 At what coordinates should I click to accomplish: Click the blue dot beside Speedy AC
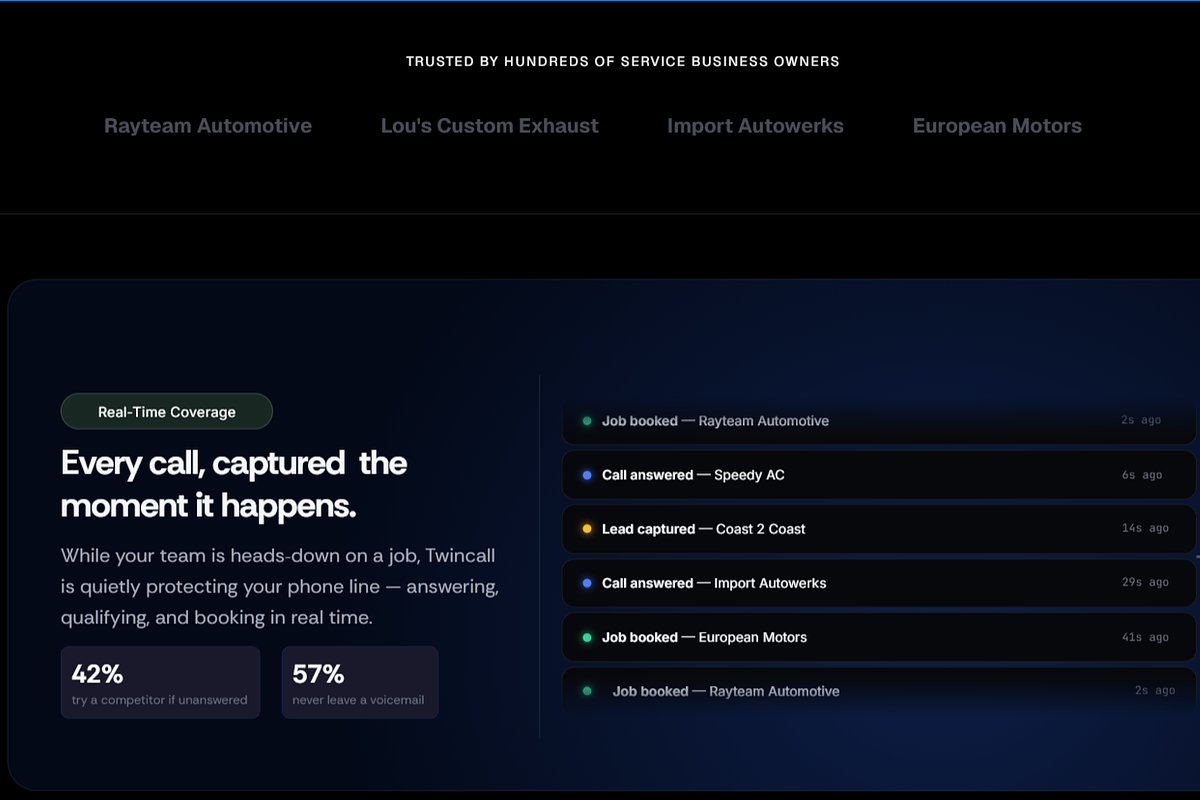[x=587, y=475]
